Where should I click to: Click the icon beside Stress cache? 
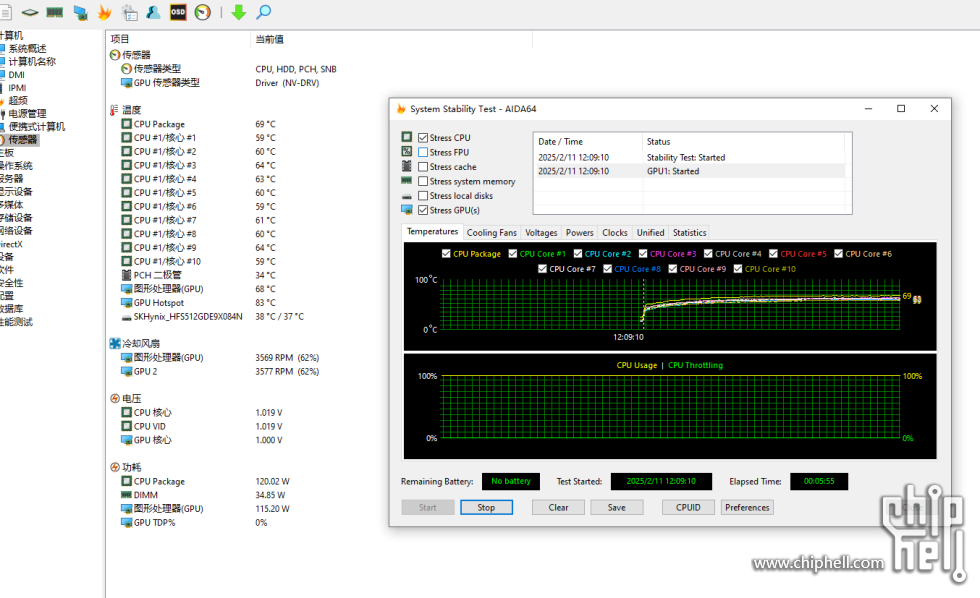tap(407, 166)
